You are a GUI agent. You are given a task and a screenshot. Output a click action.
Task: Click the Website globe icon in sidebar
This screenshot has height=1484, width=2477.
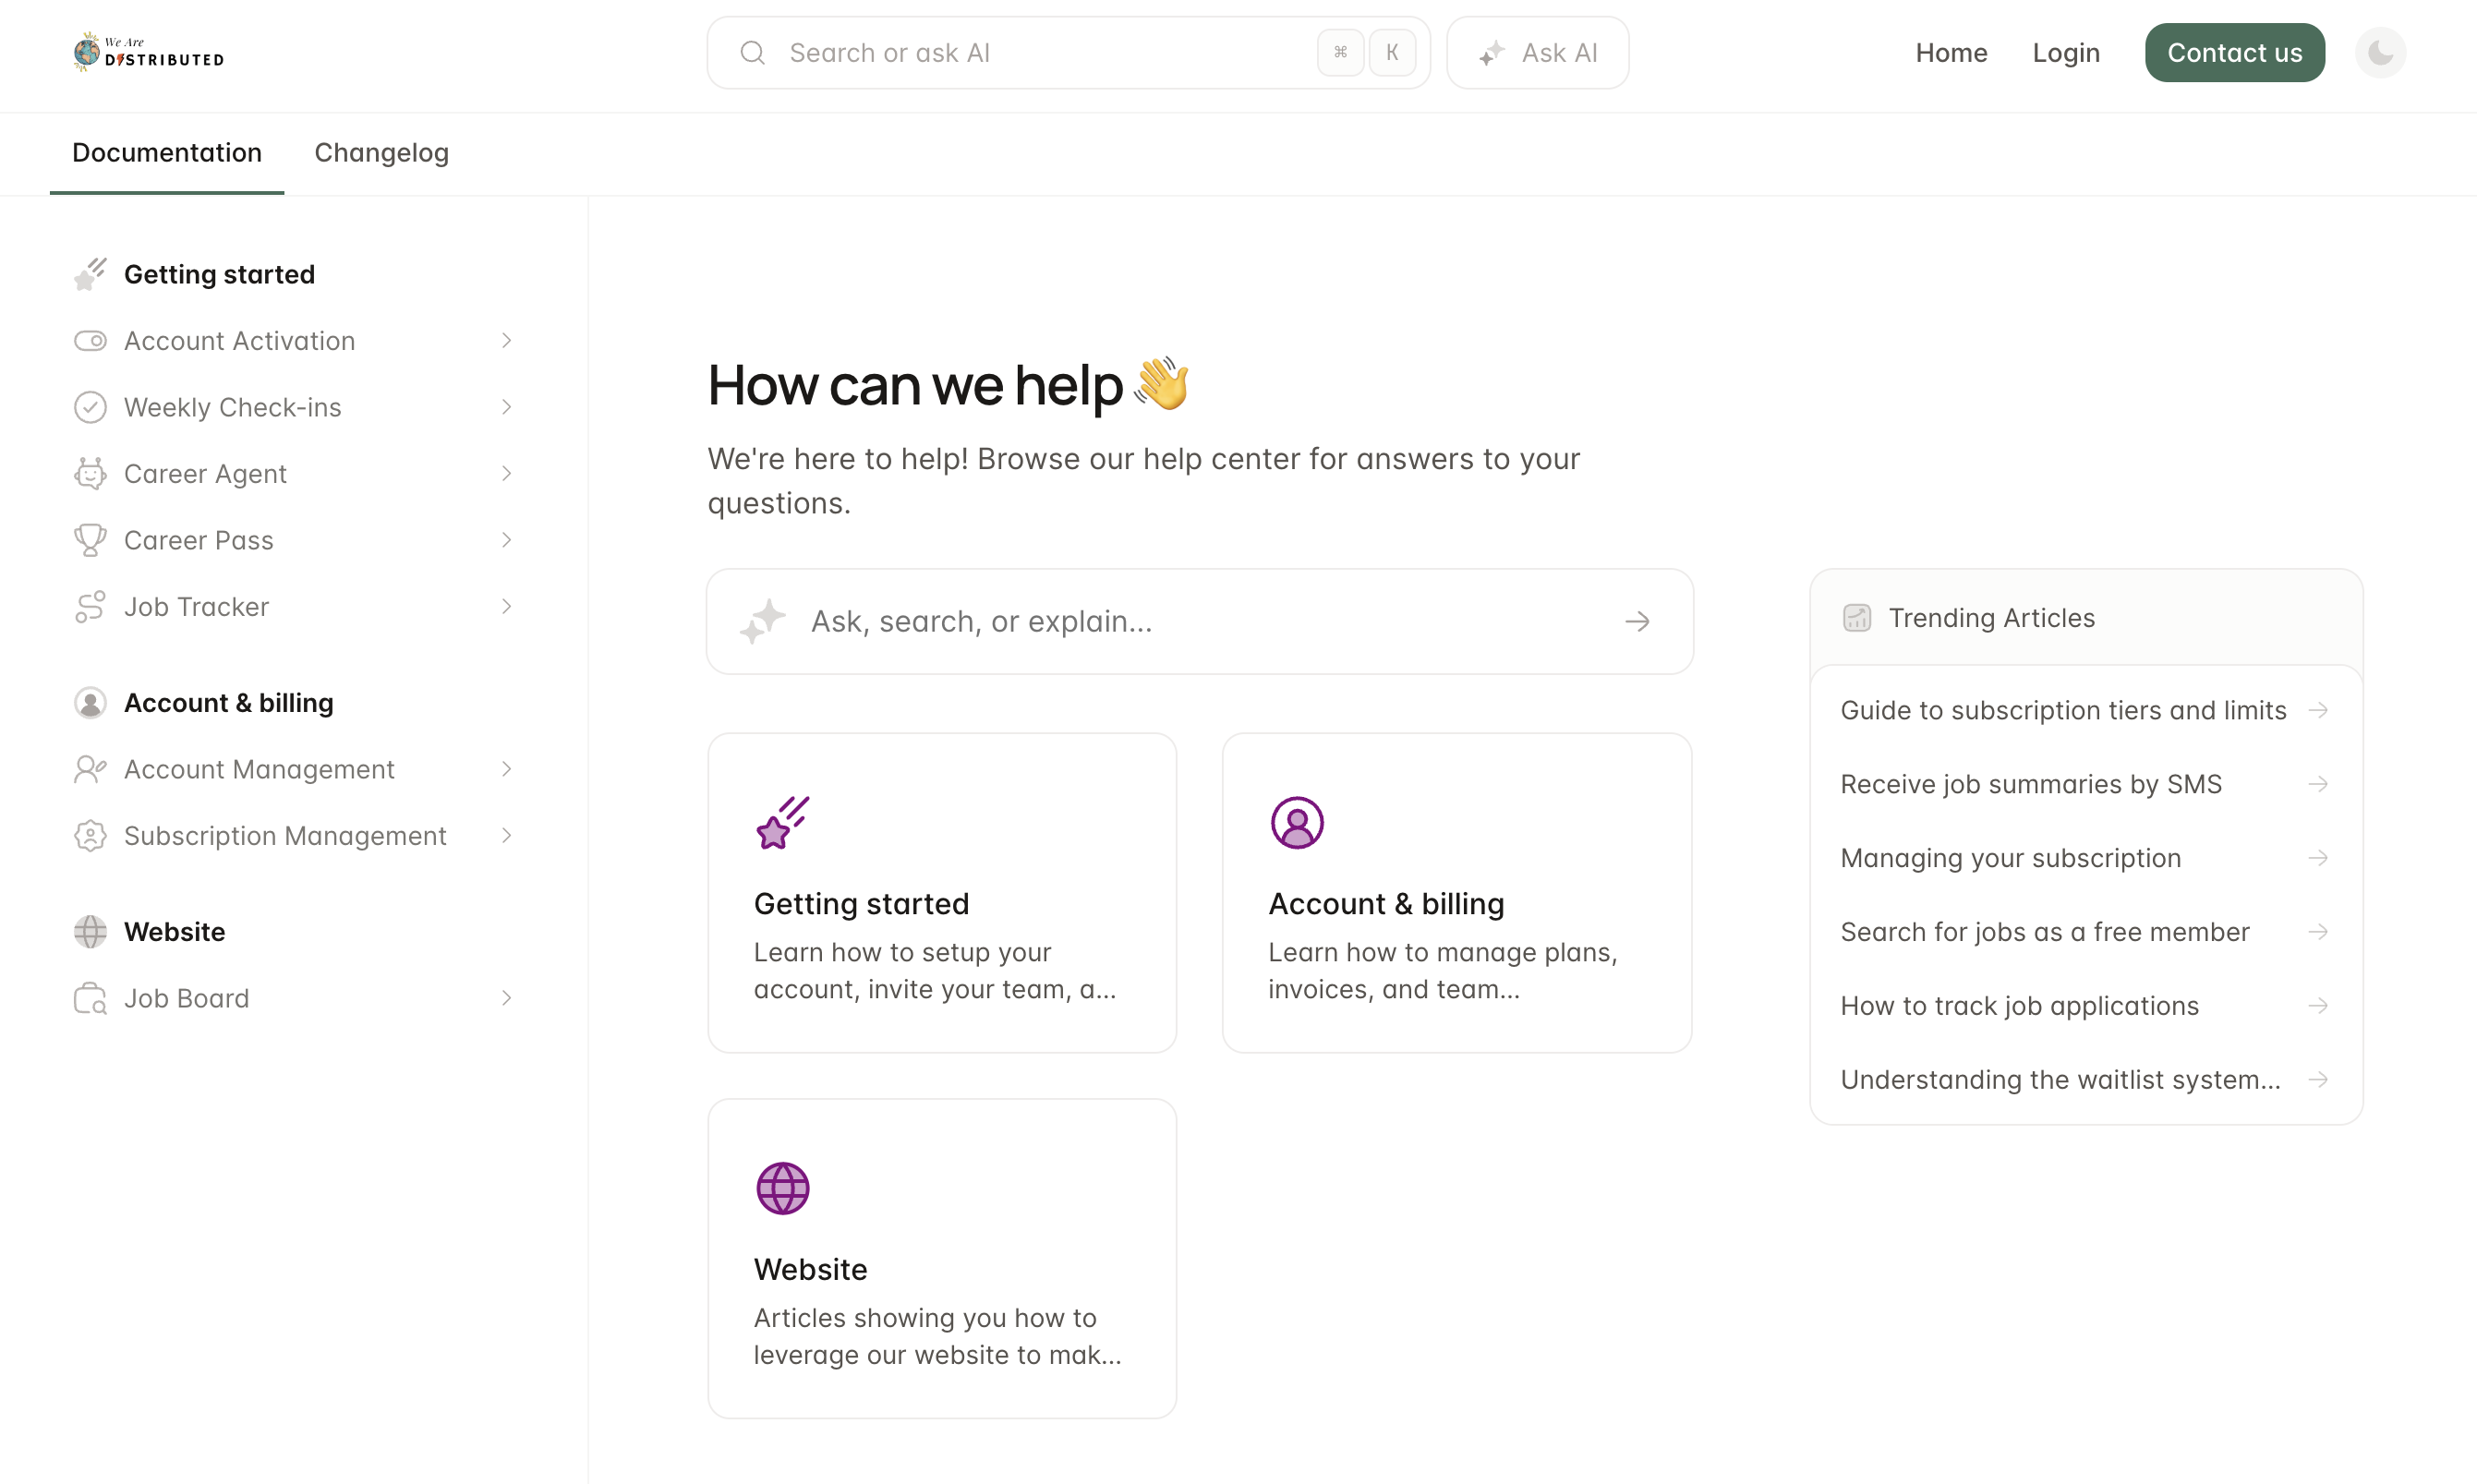tap(90, 931)
